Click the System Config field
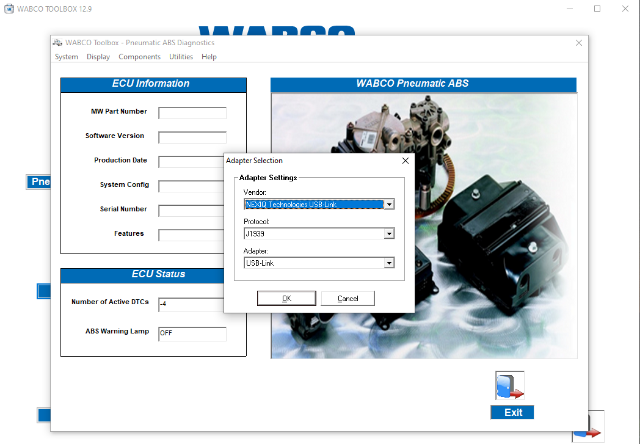Screen dimensions: 640x444 point(191,186)
